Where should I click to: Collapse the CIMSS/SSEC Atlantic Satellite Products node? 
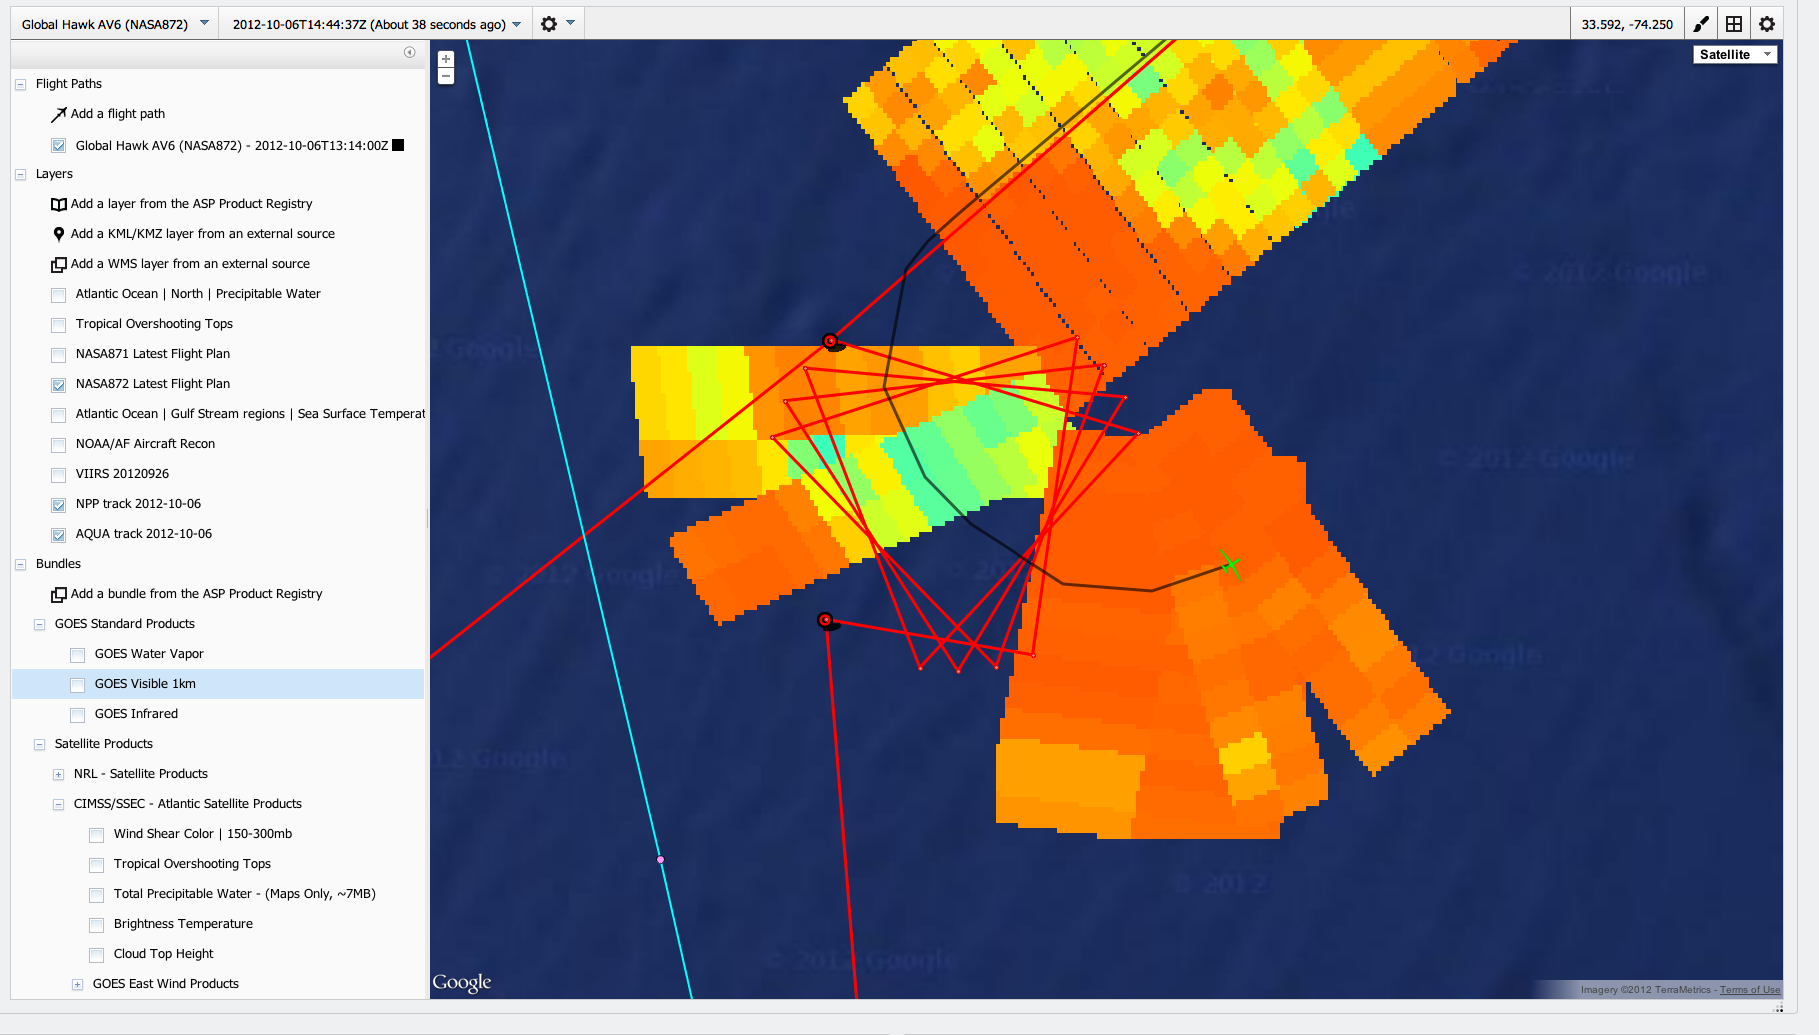click(58, 805)
